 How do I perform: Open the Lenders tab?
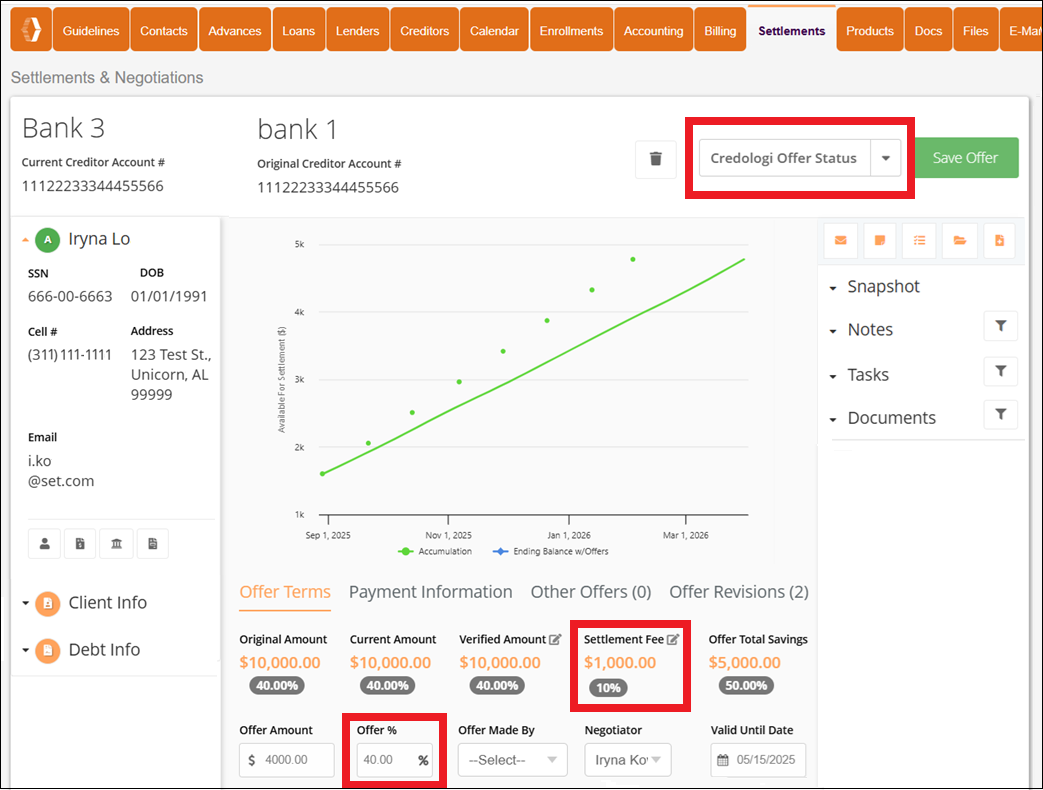(x=357, y=30)
